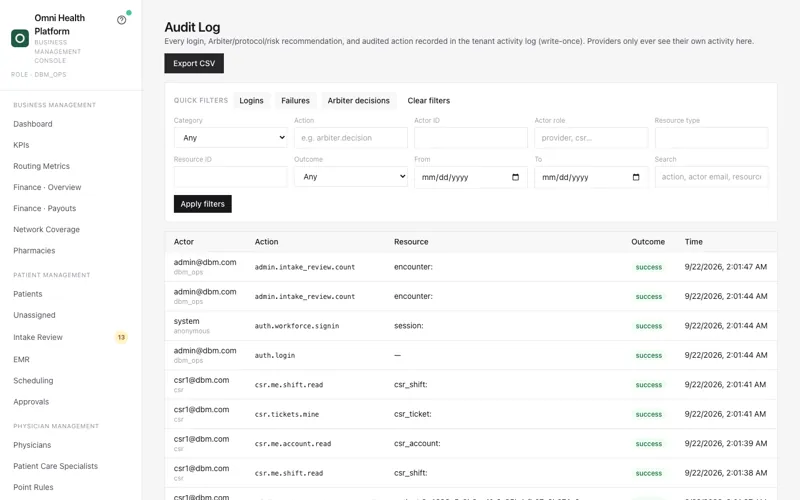The width and height of the screenshot is (800, 500).
Task: Apply the Failures quick filter
Action: (x=295, y=101)
